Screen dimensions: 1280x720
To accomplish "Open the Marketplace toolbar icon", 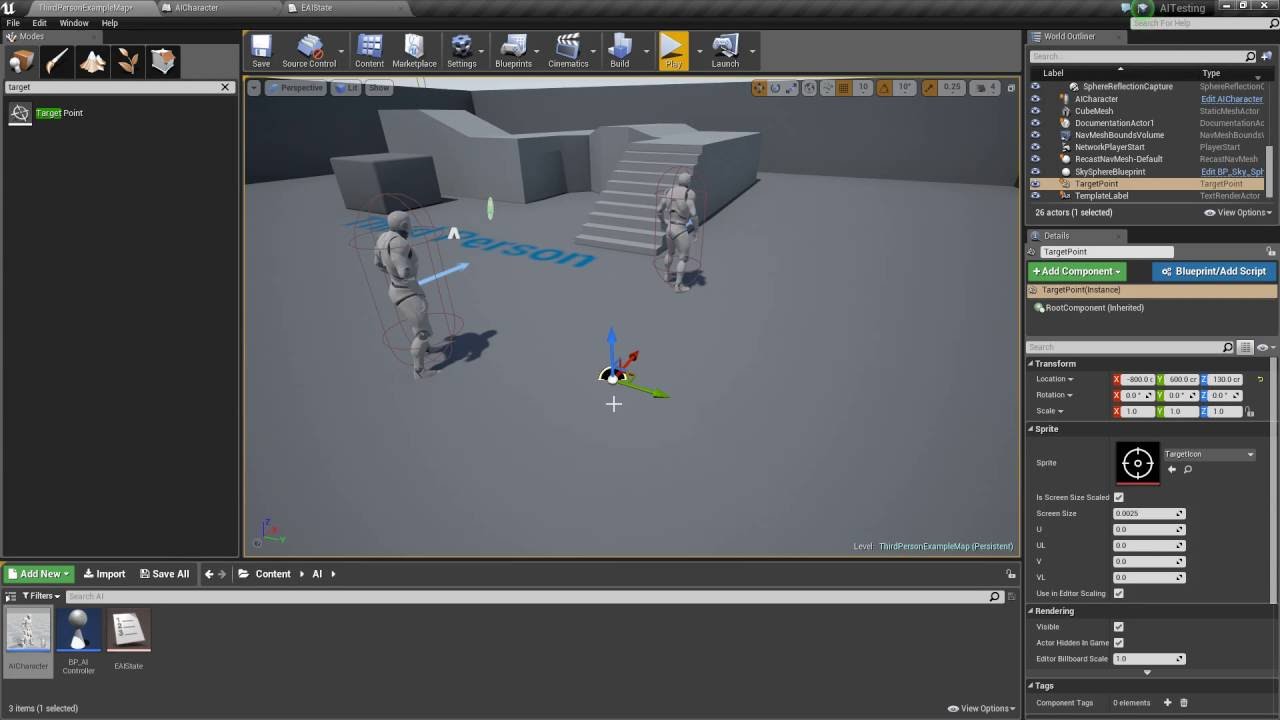I will [x=414, y=51].
